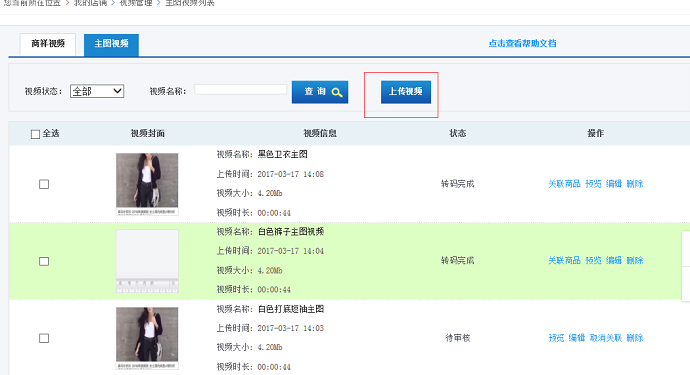The image size is (690, 375).
Task: Check the box for 黑色卫衣主图 row
Action: coord(44,184)
